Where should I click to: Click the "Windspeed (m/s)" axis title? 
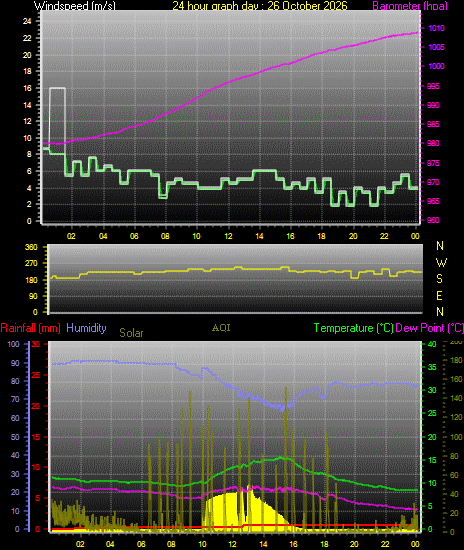coord(74,5)
